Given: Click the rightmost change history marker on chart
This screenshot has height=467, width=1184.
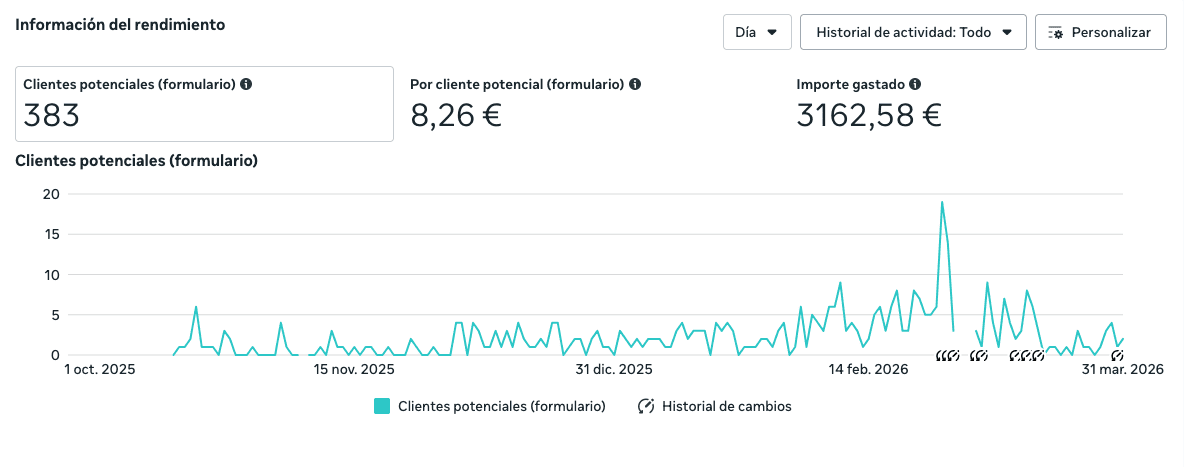Looking at the screenshot, I should tap(1117, 356).
